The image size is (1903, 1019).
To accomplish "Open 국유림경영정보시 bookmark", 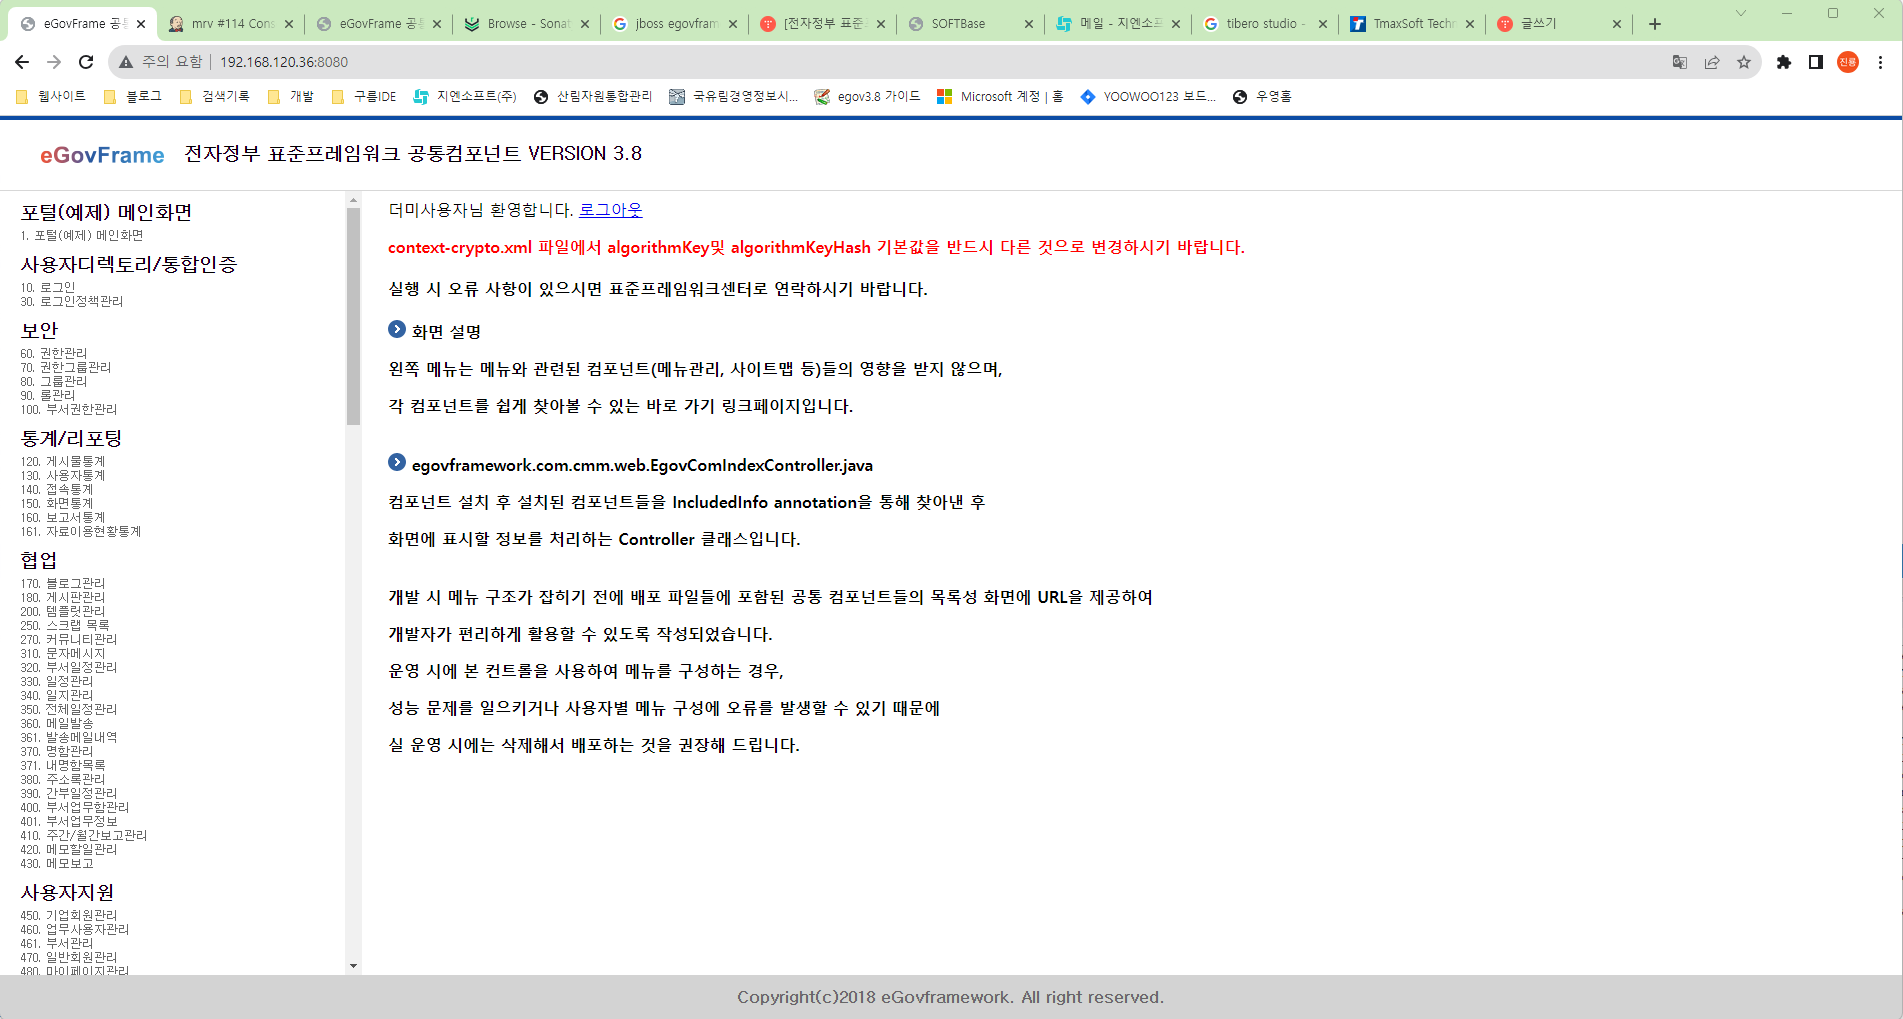I will pos(734,96).
